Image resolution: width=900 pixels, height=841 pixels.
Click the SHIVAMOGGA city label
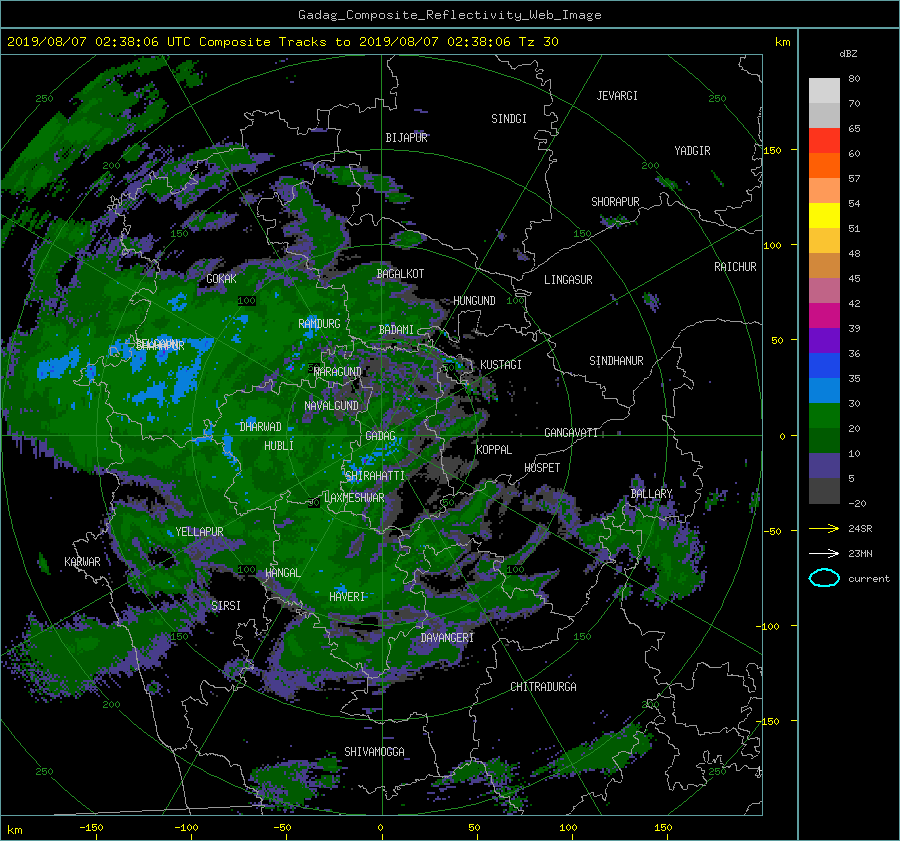click(x=374, y=752)
